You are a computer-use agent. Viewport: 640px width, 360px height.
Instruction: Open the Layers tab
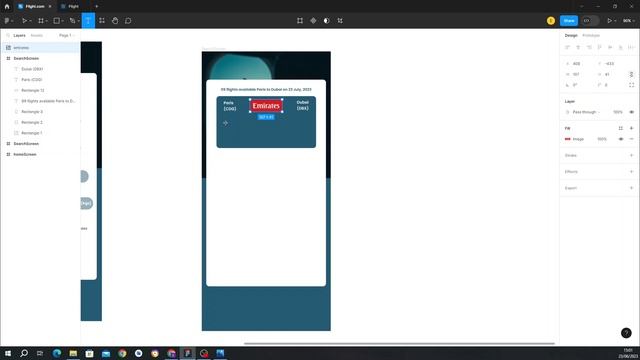19,36
